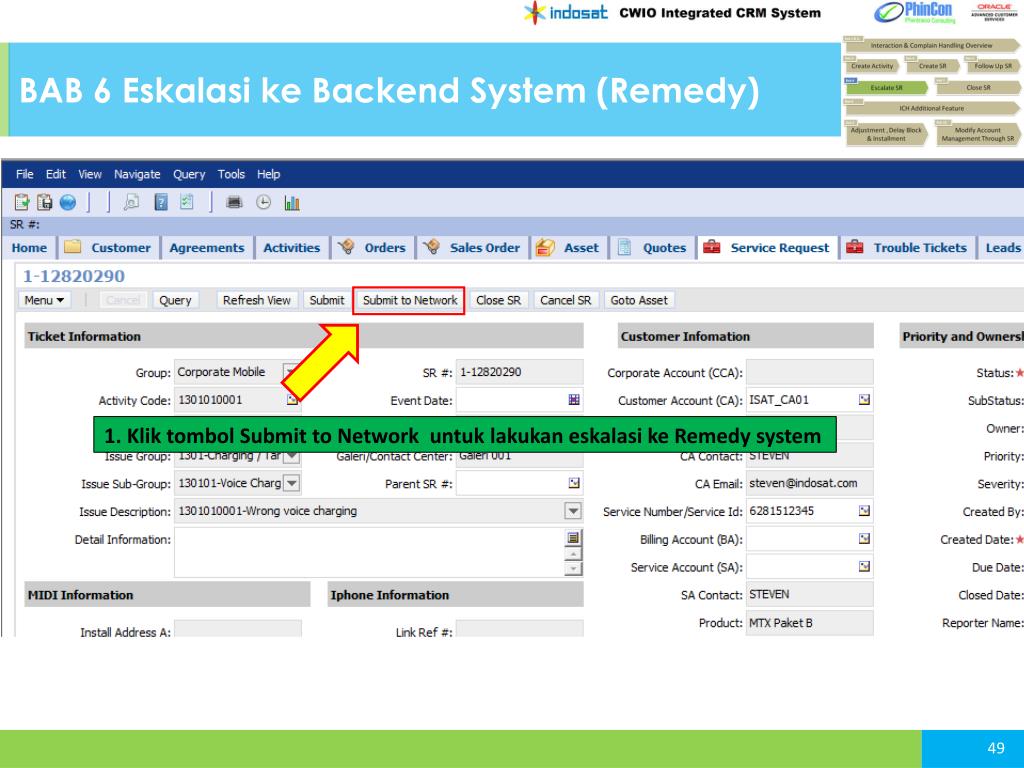
Task: Open the Detail Information text editor icon
Action: point(573,537)
